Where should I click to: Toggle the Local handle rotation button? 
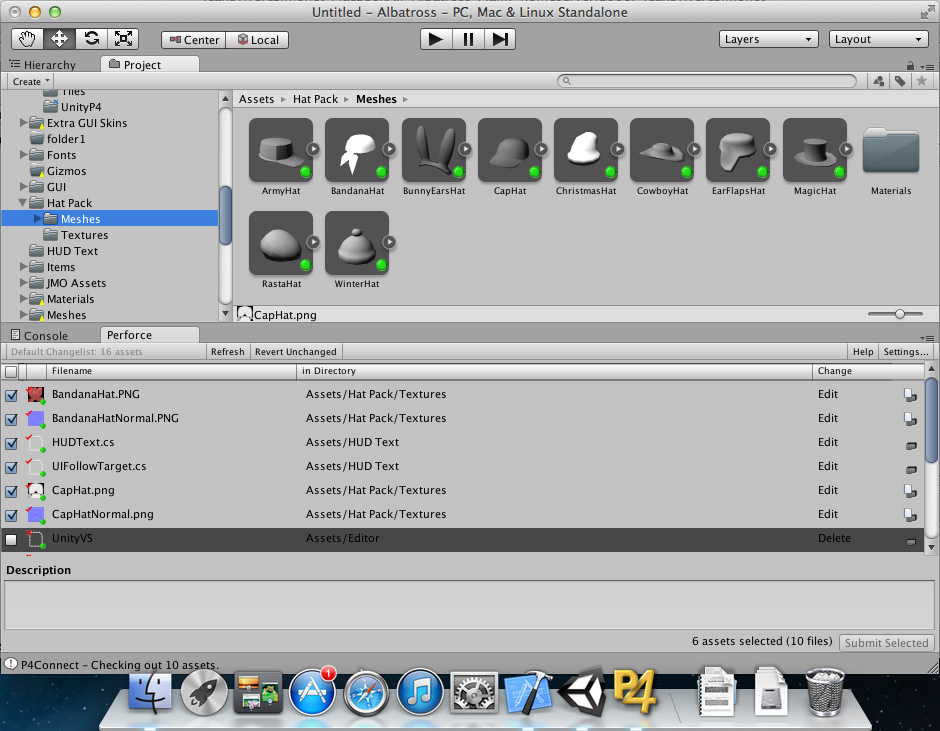257,40
